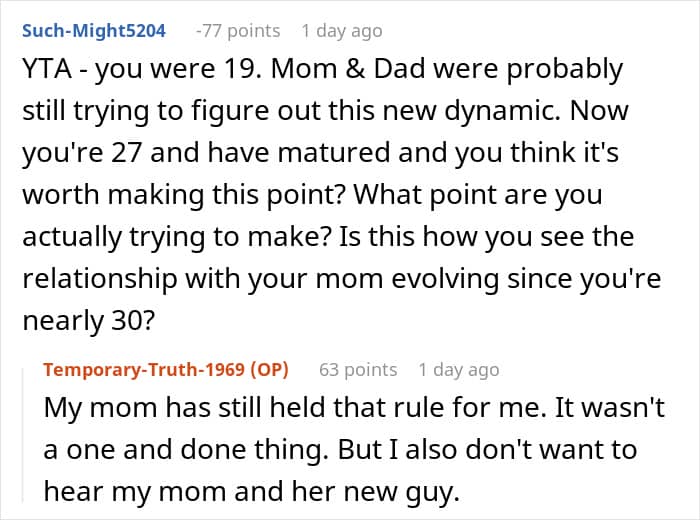Click the 63 points score
Image resolution: width=700 pixels, height=520 pixels.
(x=358, y=370)
